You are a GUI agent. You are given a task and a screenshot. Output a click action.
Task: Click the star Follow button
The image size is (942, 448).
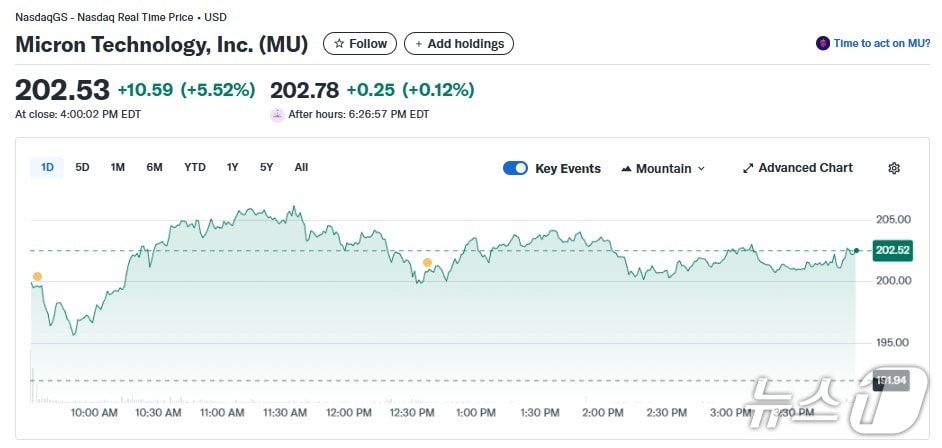[x=360, y=44]
